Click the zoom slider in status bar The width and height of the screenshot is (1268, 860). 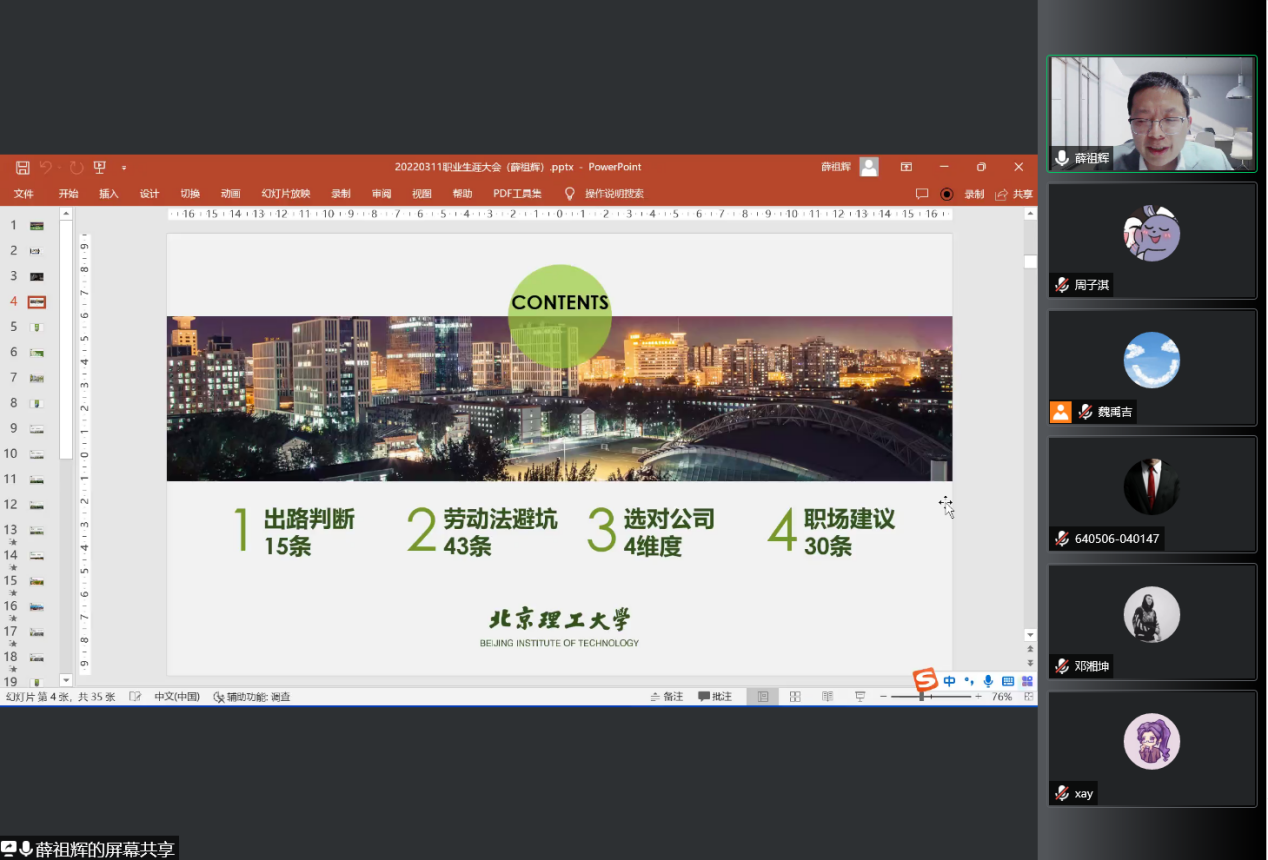(921, 697)
